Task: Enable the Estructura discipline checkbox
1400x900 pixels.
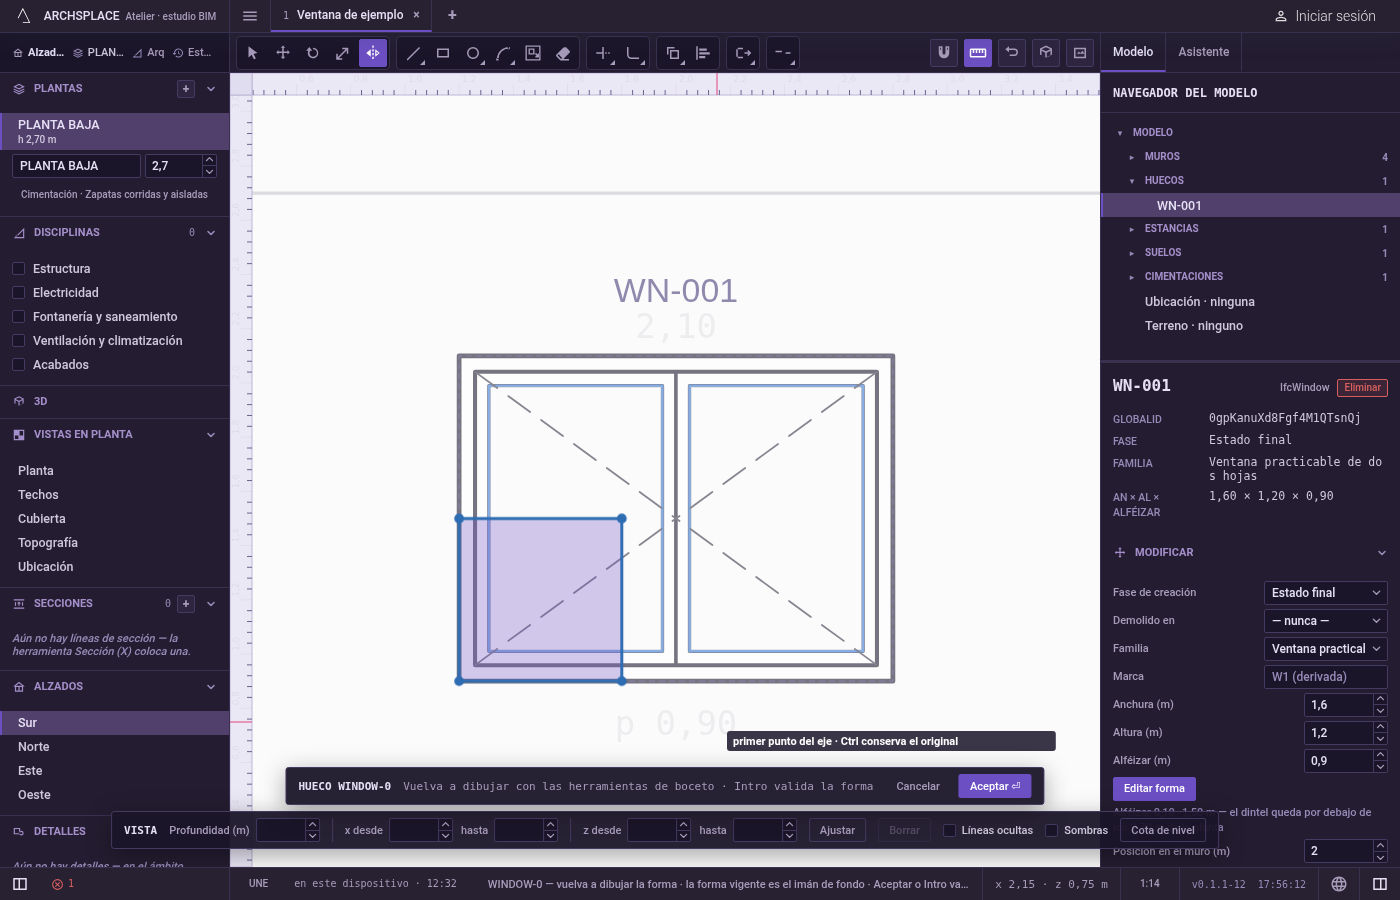Action: 18,269
